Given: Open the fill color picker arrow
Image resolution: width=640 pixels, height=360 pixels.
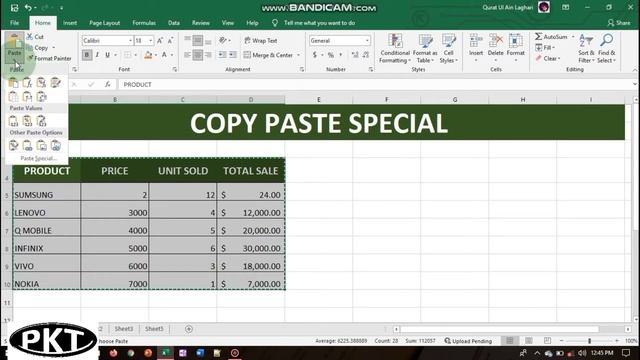Looking at the screenshot, I should 156,55.
